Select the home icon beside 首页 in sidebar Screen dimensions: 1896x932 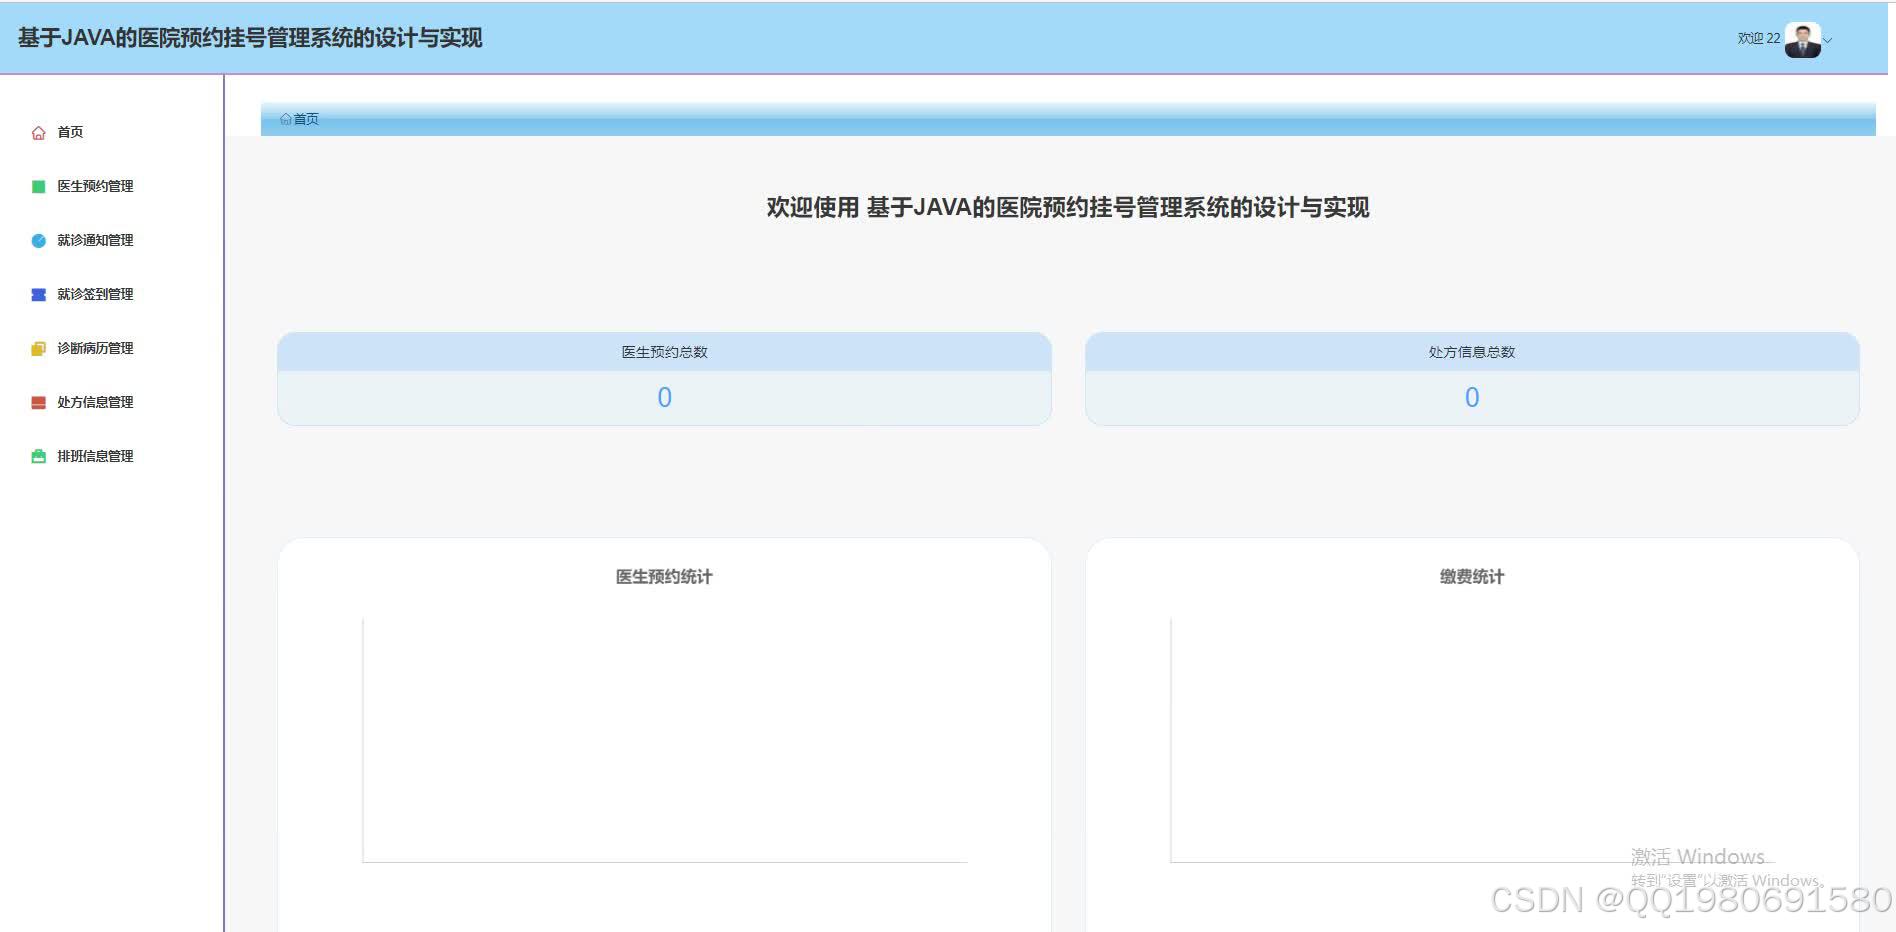38,131
